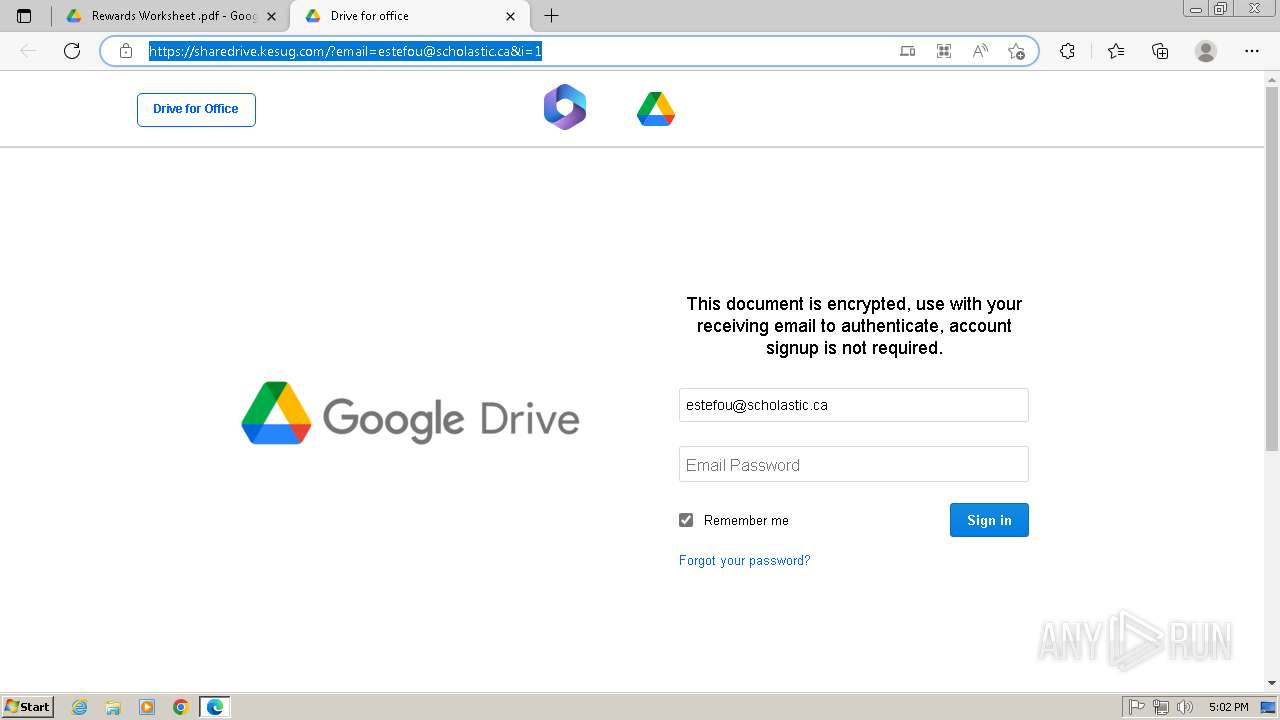
Task: View site information lock icon
Action: (x=126, y=51)
